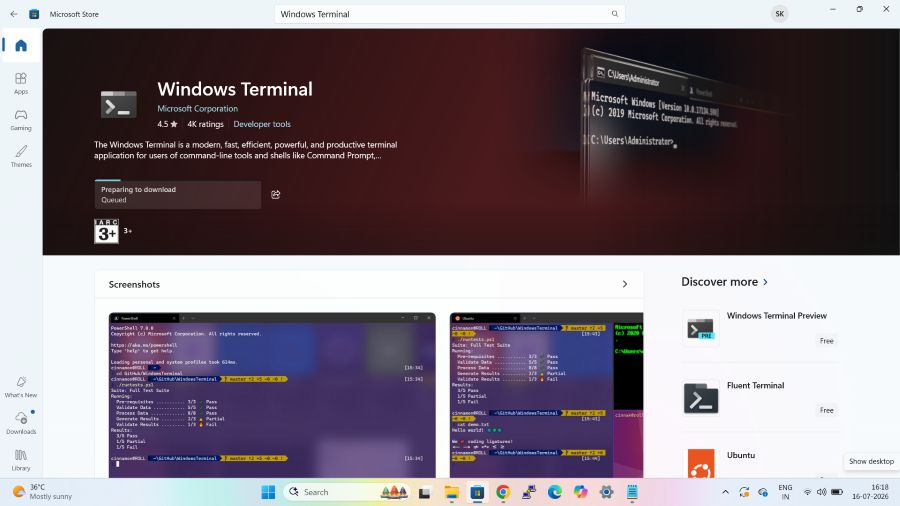Image resolution: width=900 pixels, height=506 pixels.
Task: Click the app description text
Action: click(246, 150)
